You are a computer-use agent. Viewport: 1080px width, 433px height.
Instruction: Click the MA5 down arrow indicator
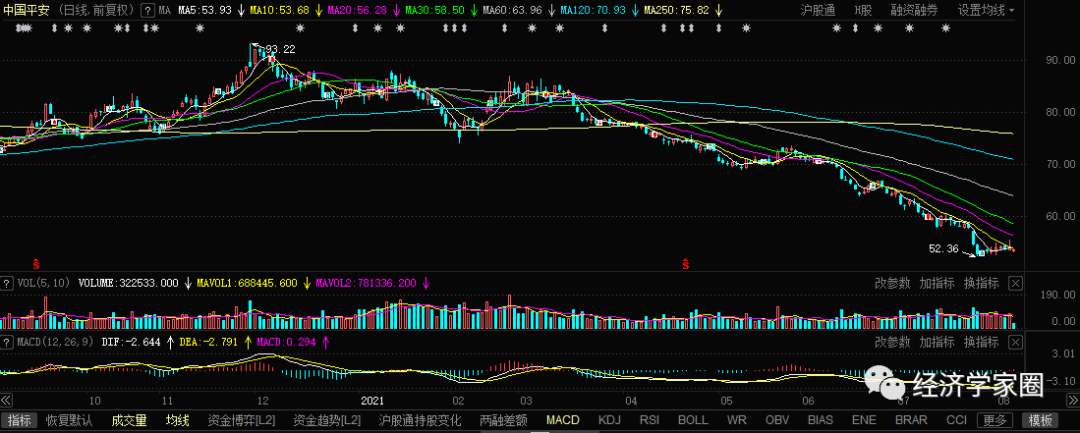click(x=240, y=10)
